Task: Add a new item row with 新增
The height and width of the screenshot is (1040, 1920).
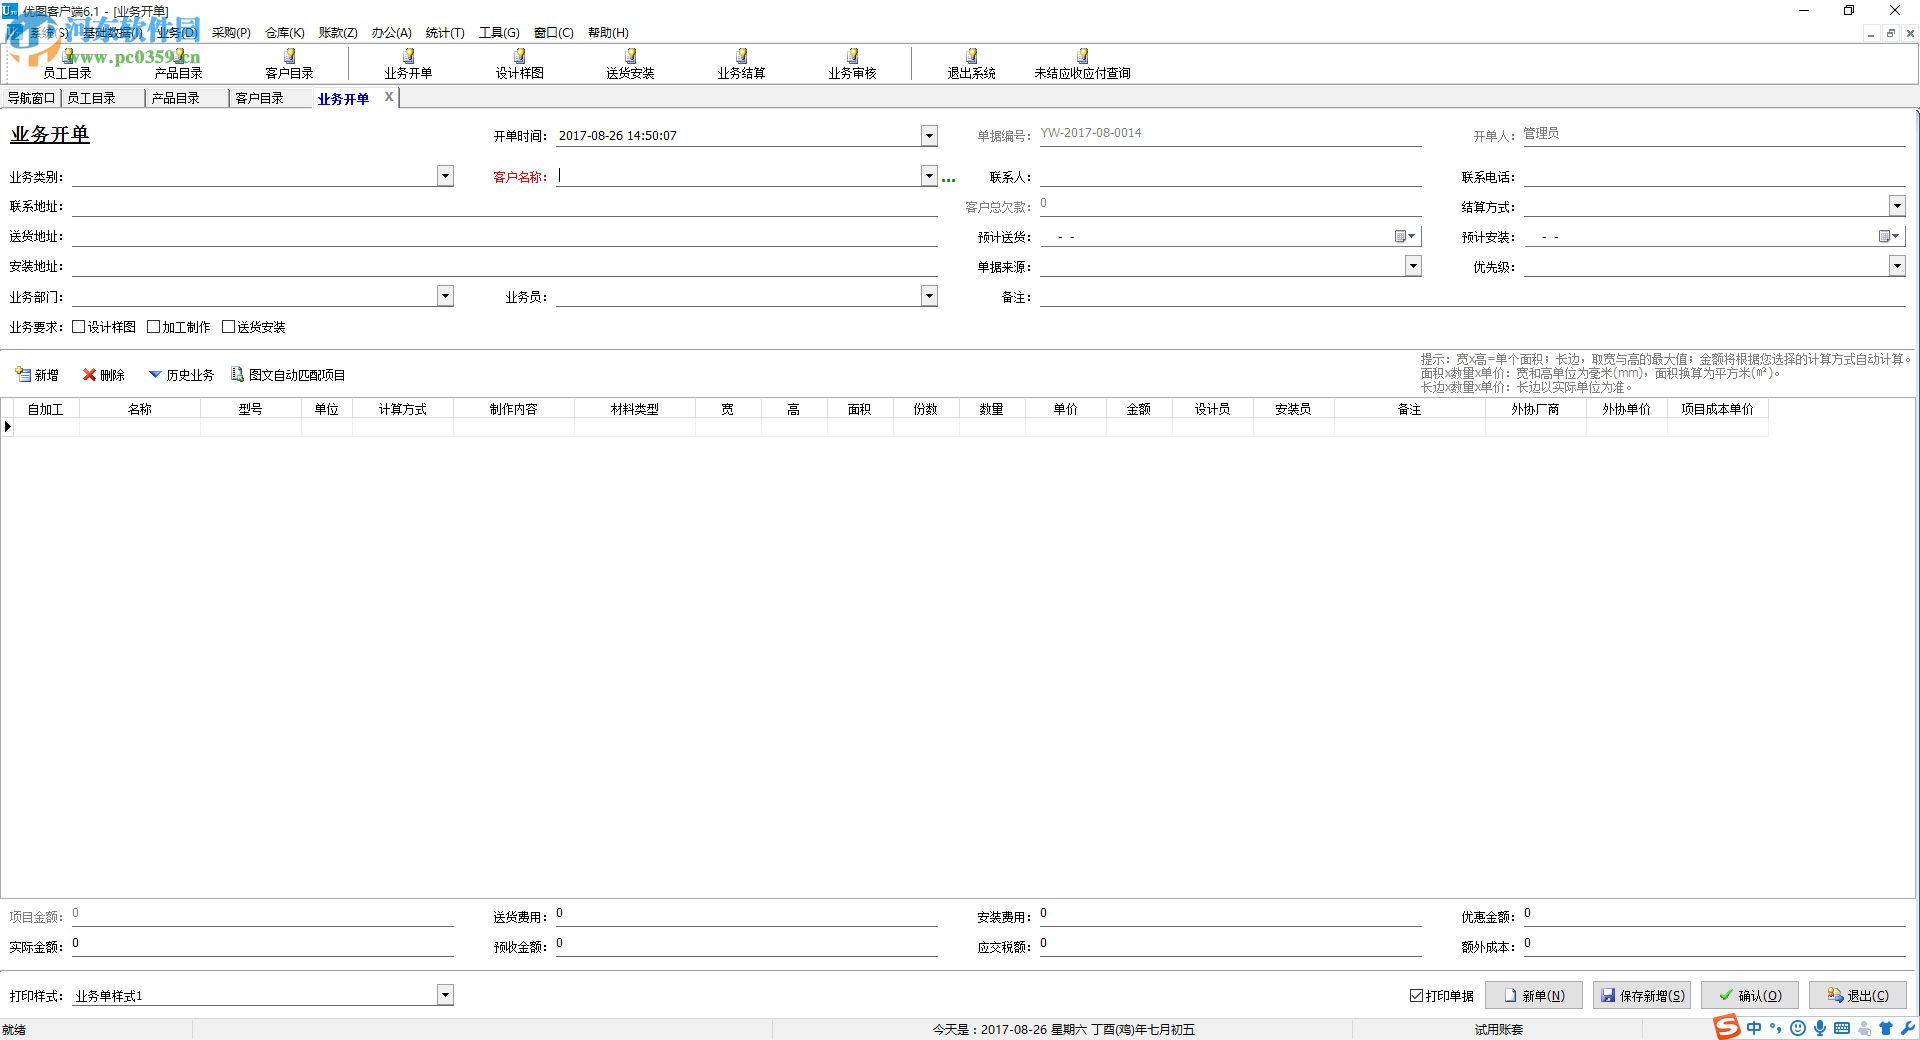Action: click(37, 375)
